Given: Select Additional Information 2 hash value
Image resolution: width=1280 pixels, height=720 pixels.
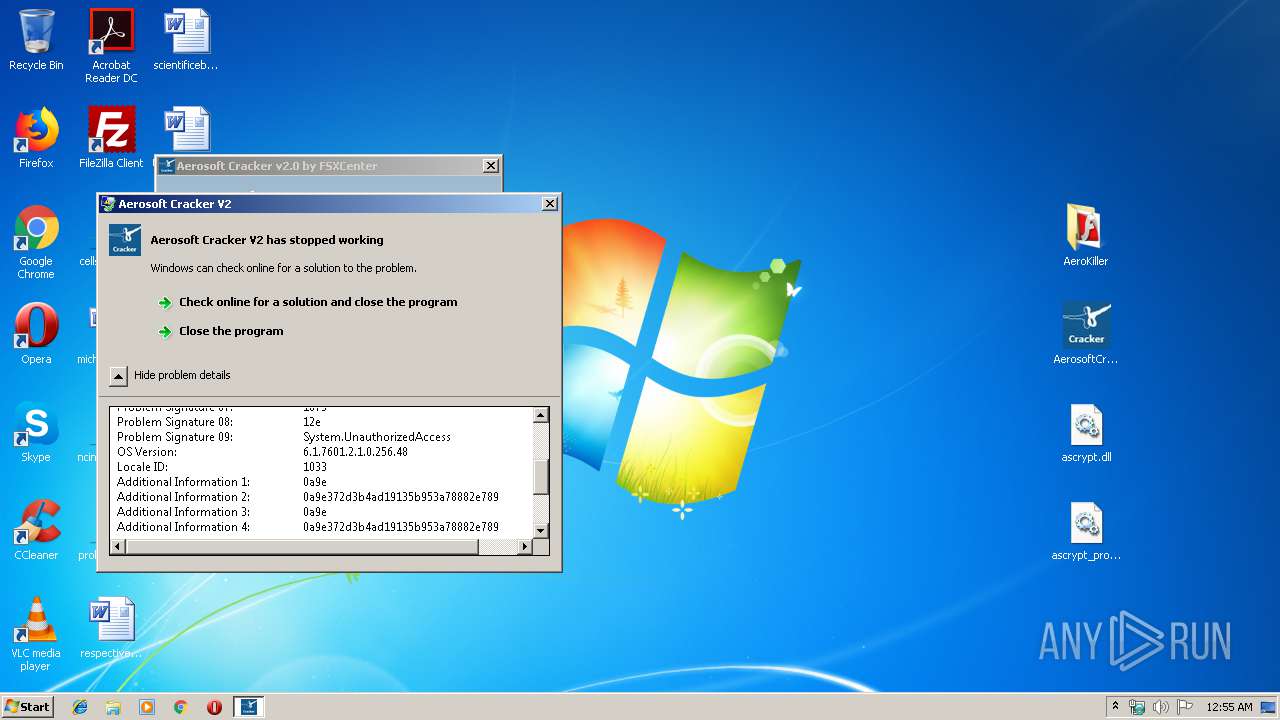Looking at the screenshot, I should 401,497.
